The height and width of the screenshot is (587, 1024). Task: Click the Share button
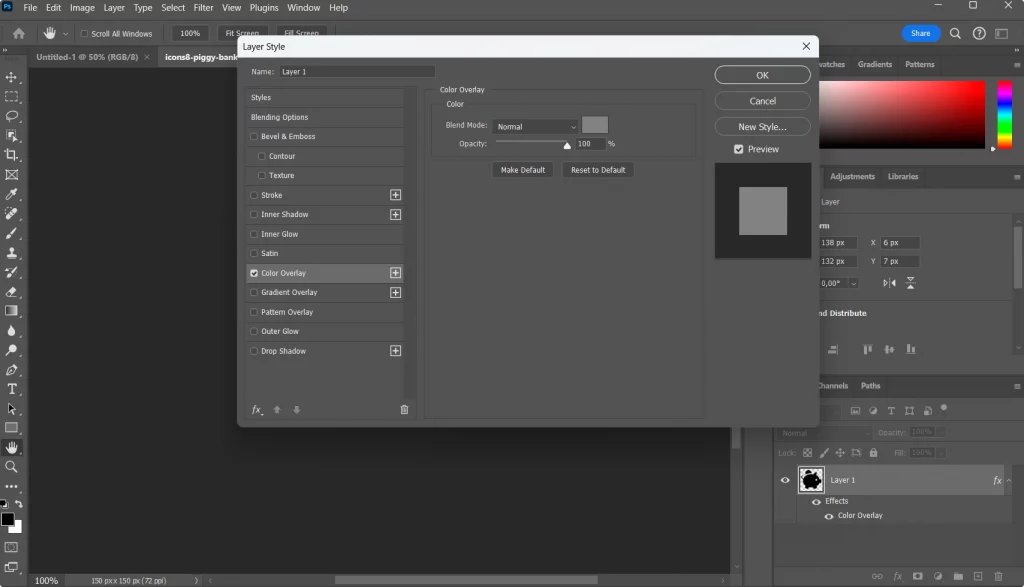(x=920, y=33)
